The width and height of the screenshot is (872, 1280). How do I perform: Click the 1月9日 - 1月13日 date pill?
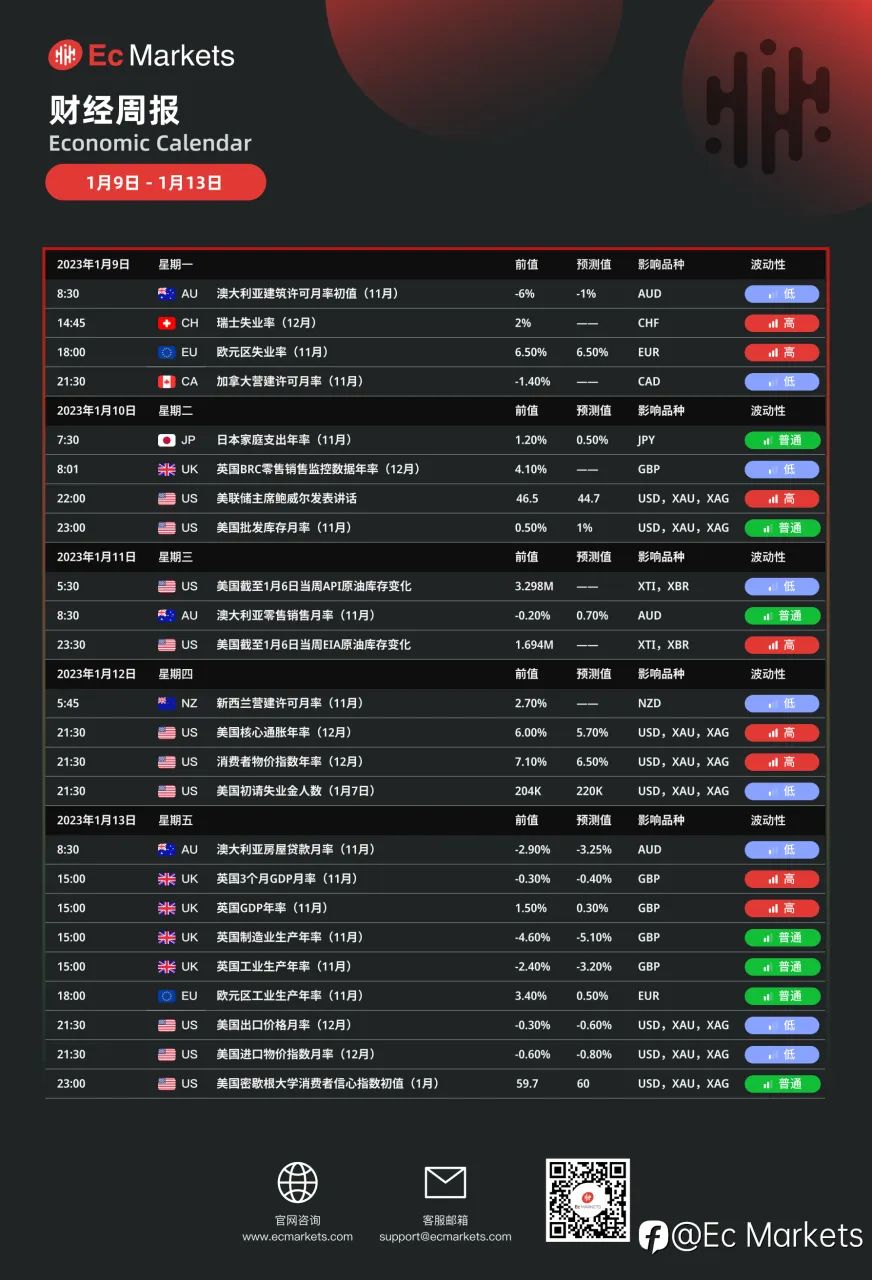click(155, 182)
